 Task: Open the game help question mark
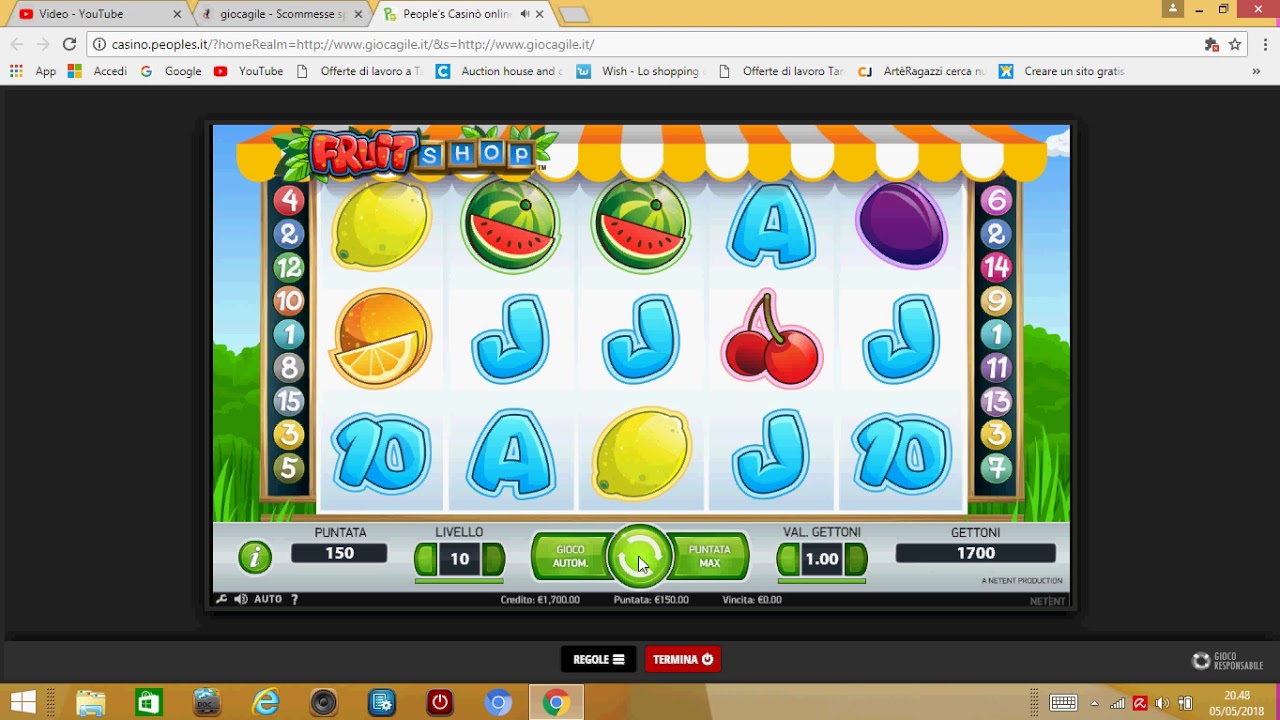294,599
